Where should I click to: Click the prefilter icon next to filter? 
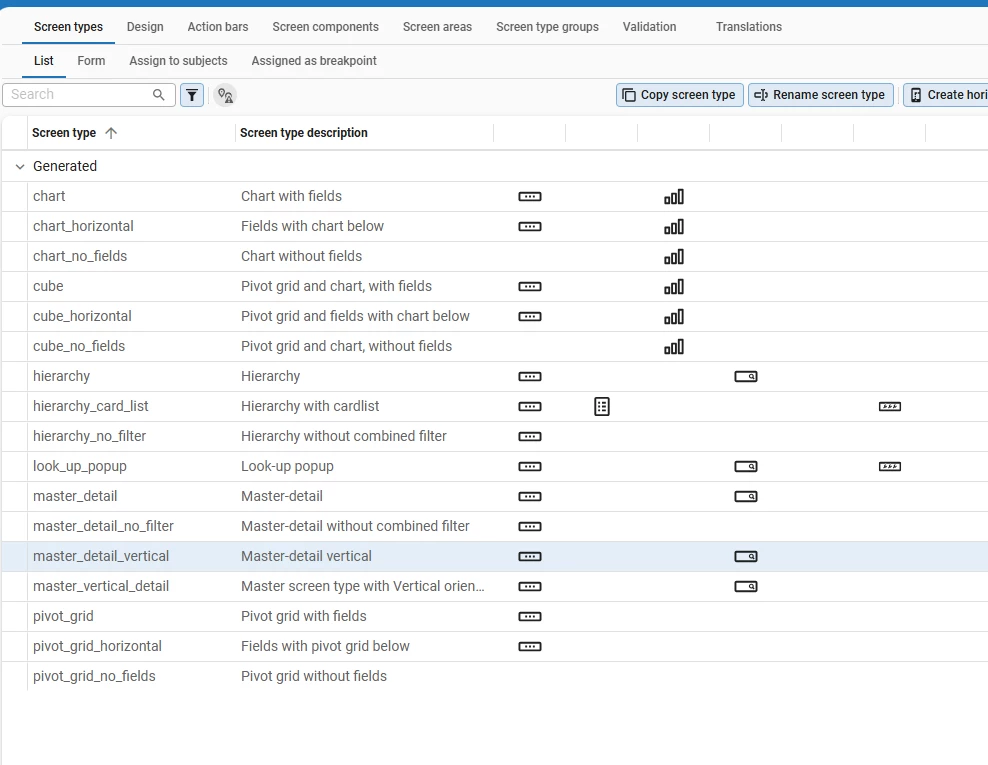pos(225,95)
